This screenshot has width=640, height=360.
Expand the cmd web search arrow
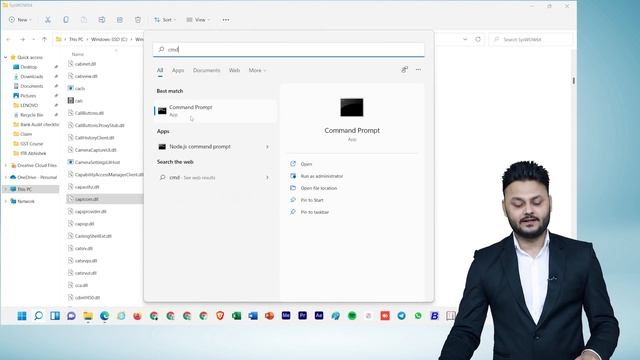pyautogui.click(x=267, y=178)
